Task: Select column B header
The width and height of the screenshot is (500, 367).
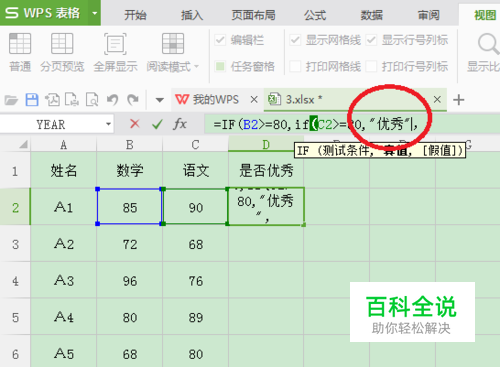Action: (x=130, y=145)
